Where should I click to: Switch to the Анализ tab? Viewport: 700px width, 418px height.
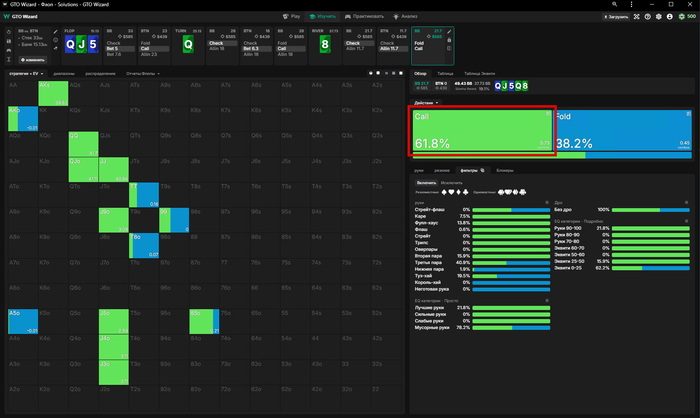pyautogui.click(x=404, y=17)
